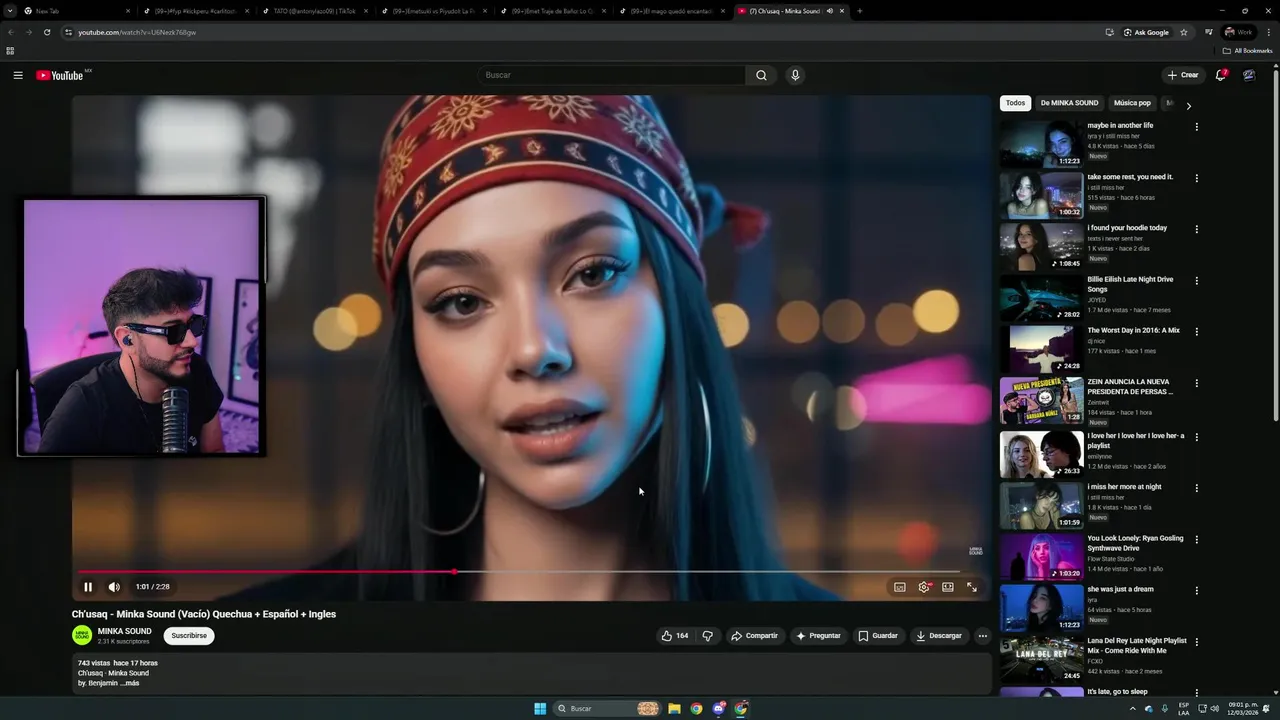Like the video with 164 likes

(675, 636)
